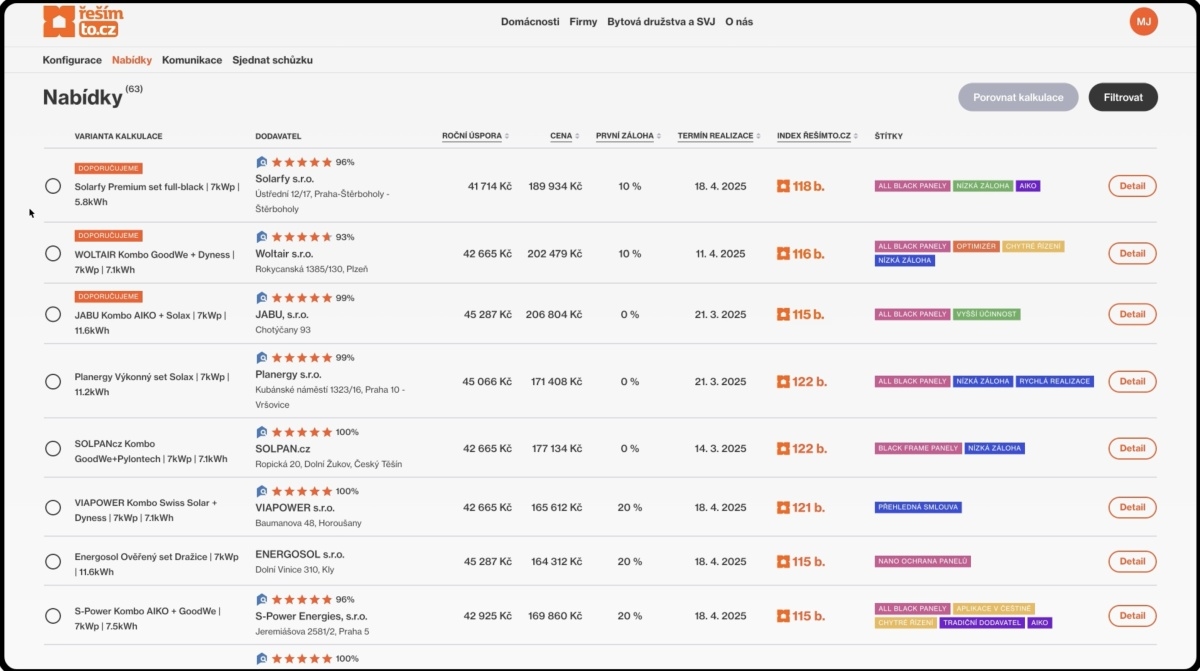Open the Sjednat schůzku tab
The height and width of the screenshot is (671, 1200).
coord(272,60)
